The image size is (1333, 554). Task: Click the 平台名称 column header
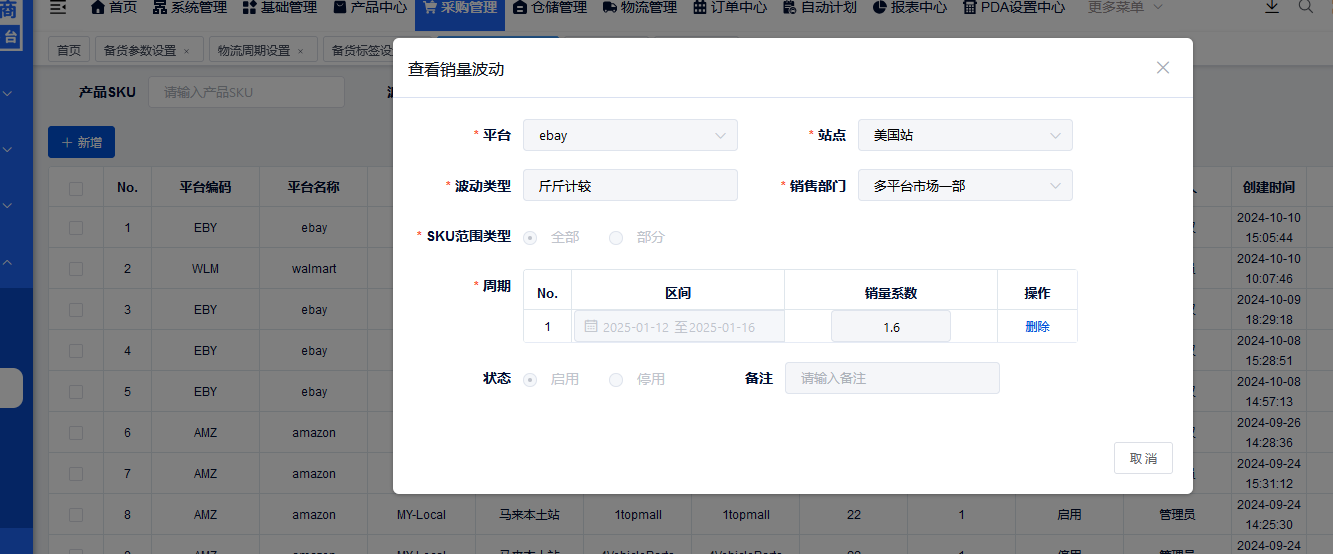pyautogui.click(x=313, y=187)
